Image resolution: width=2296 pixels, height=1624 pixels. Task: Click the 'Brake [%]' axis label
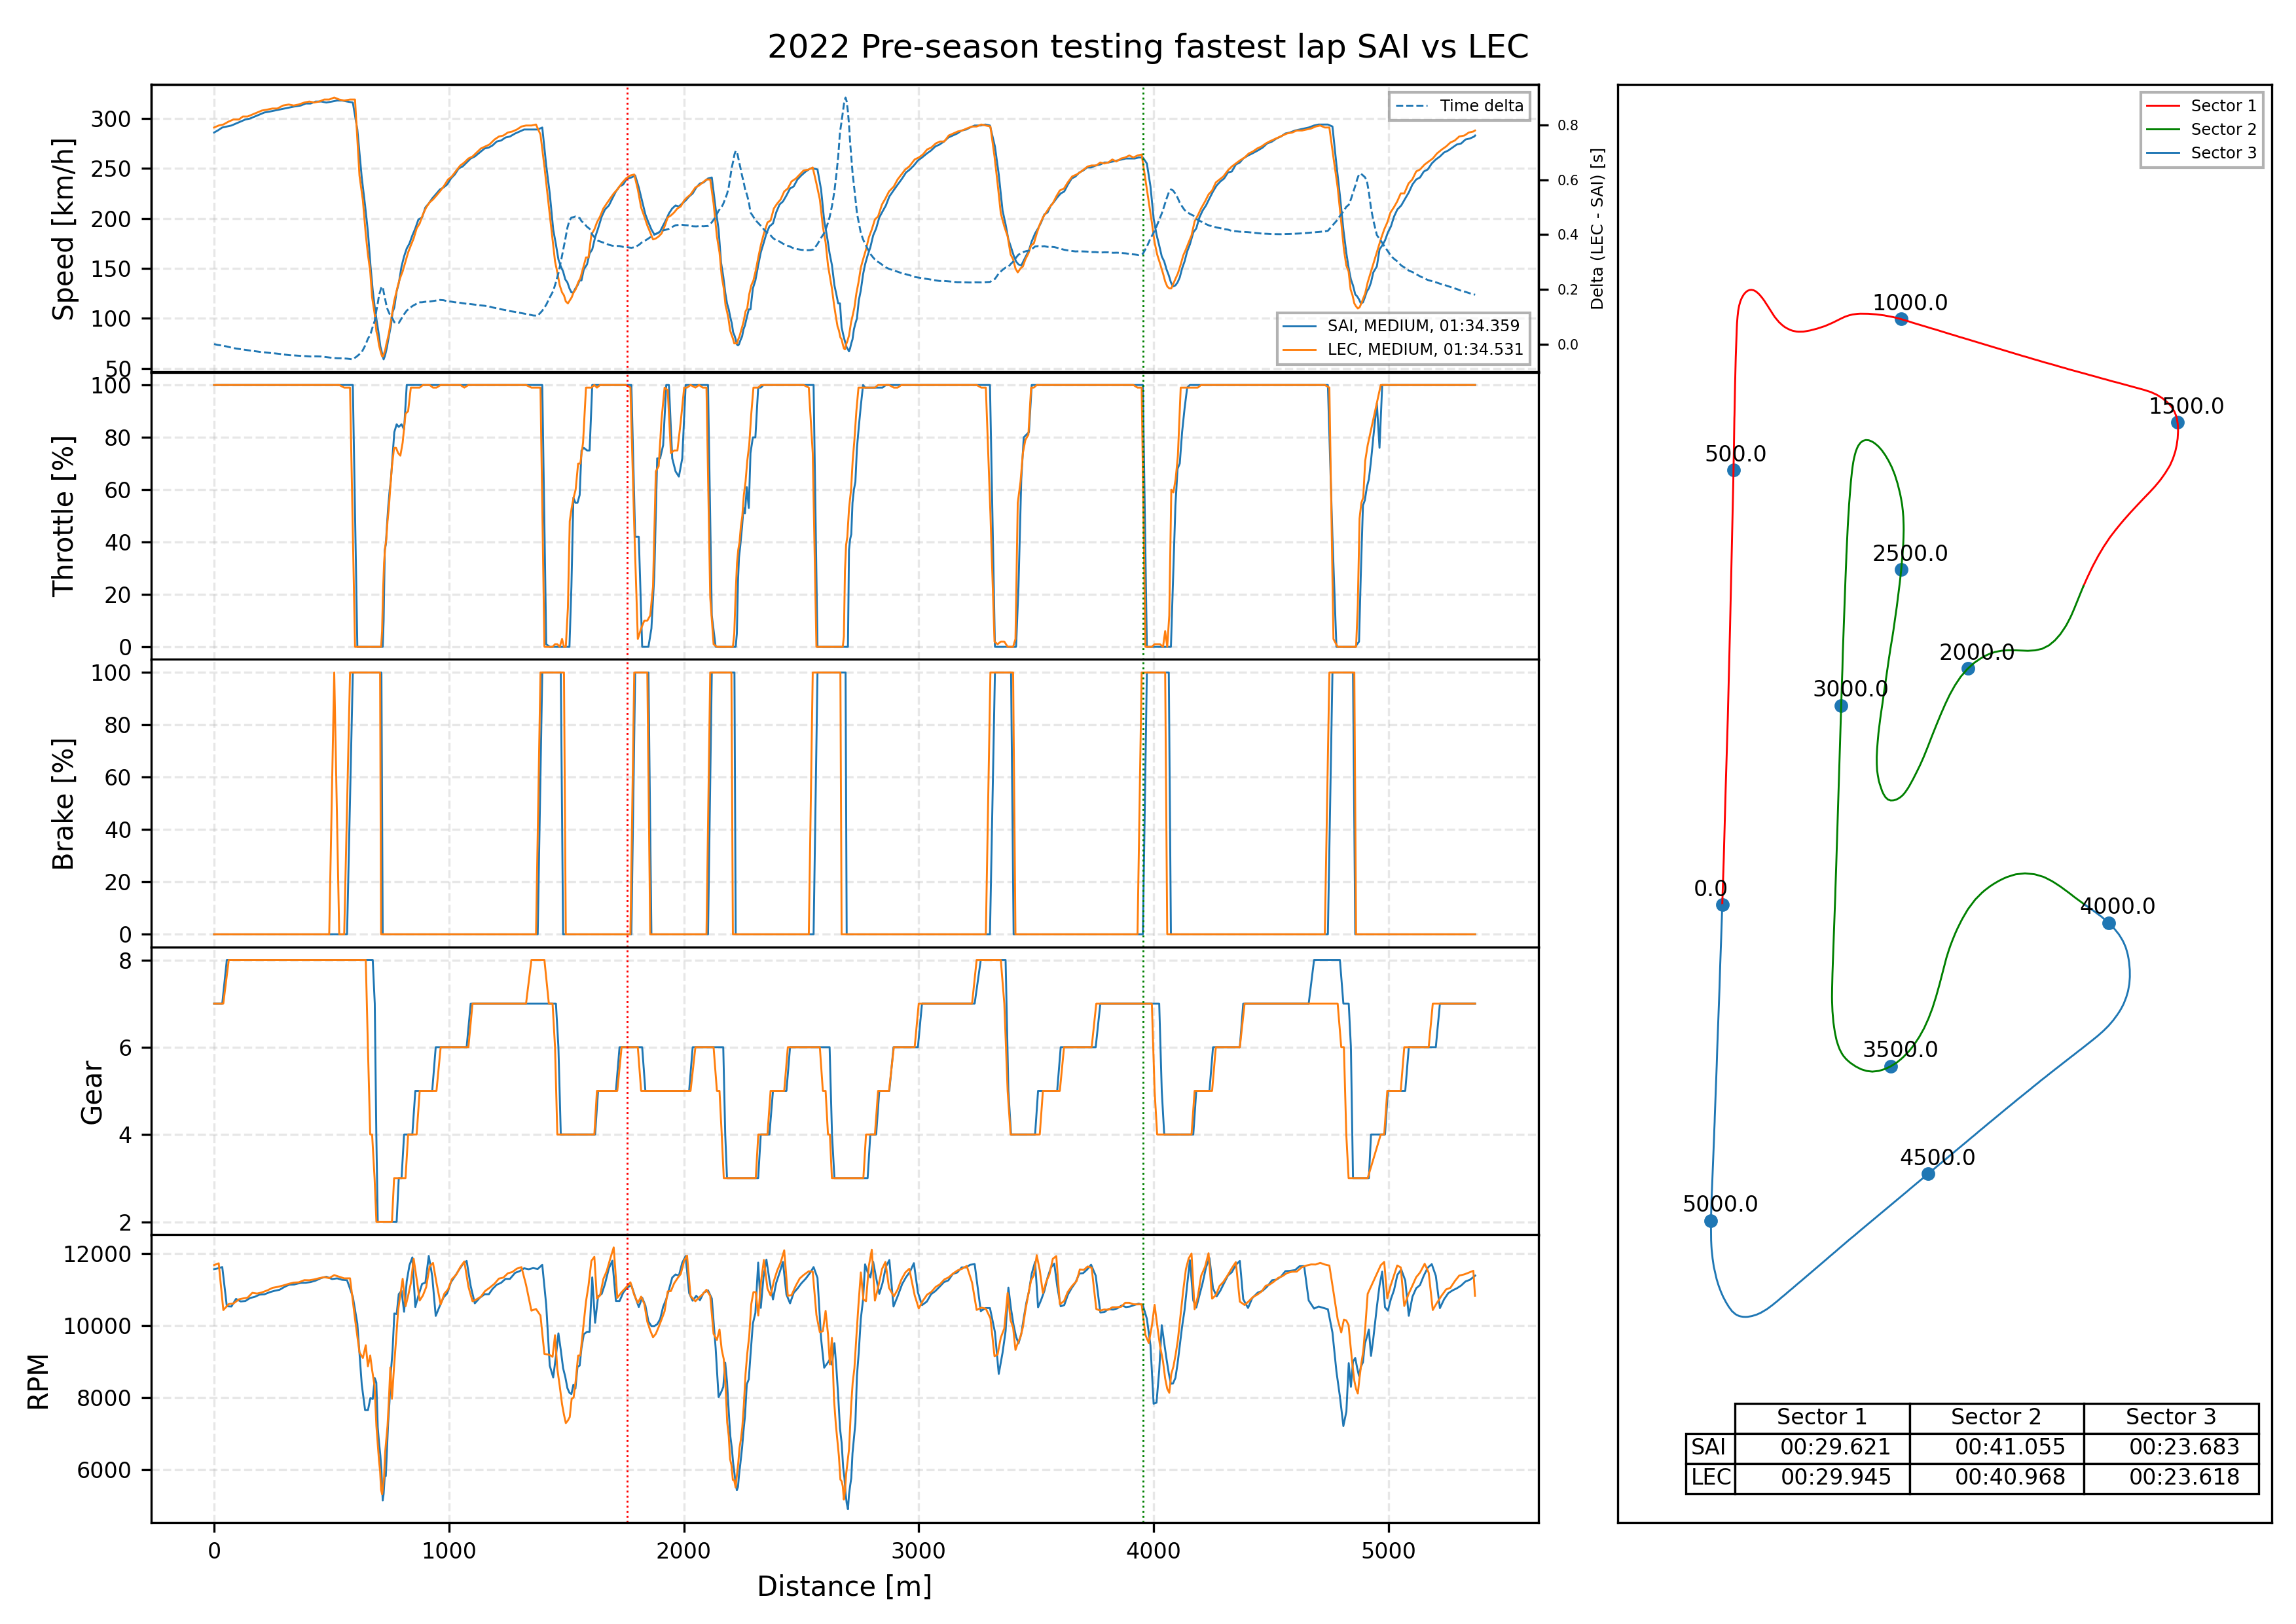coord(64,804)
